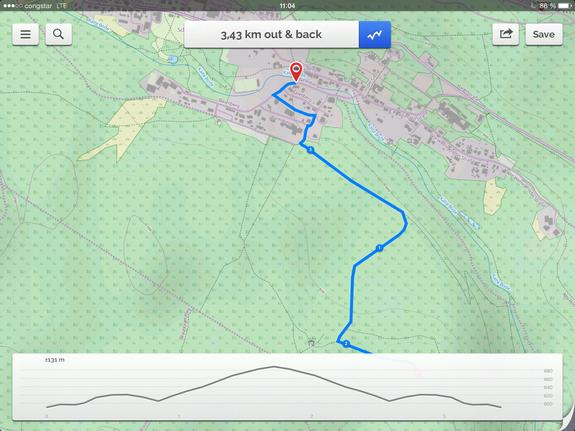The height and width of the screenshot is (431, 575).
Task: Tap the shelter icon near route bend
Action: (x=311, y=343)
